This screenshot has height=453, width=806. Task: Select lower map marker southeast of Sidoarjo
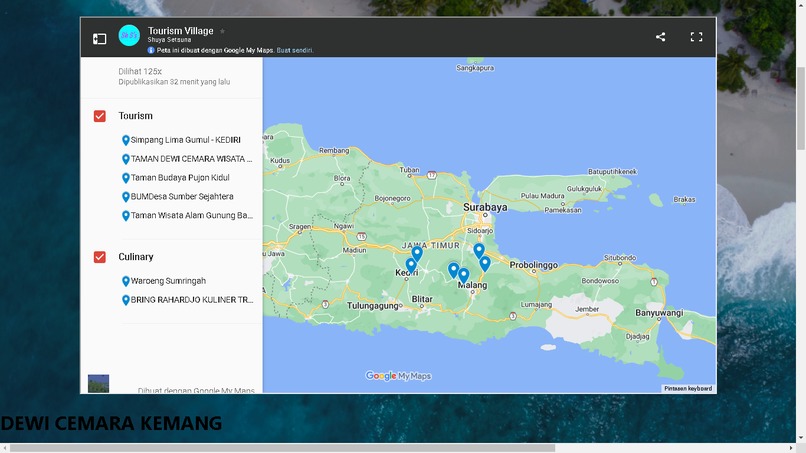point(485,263)
